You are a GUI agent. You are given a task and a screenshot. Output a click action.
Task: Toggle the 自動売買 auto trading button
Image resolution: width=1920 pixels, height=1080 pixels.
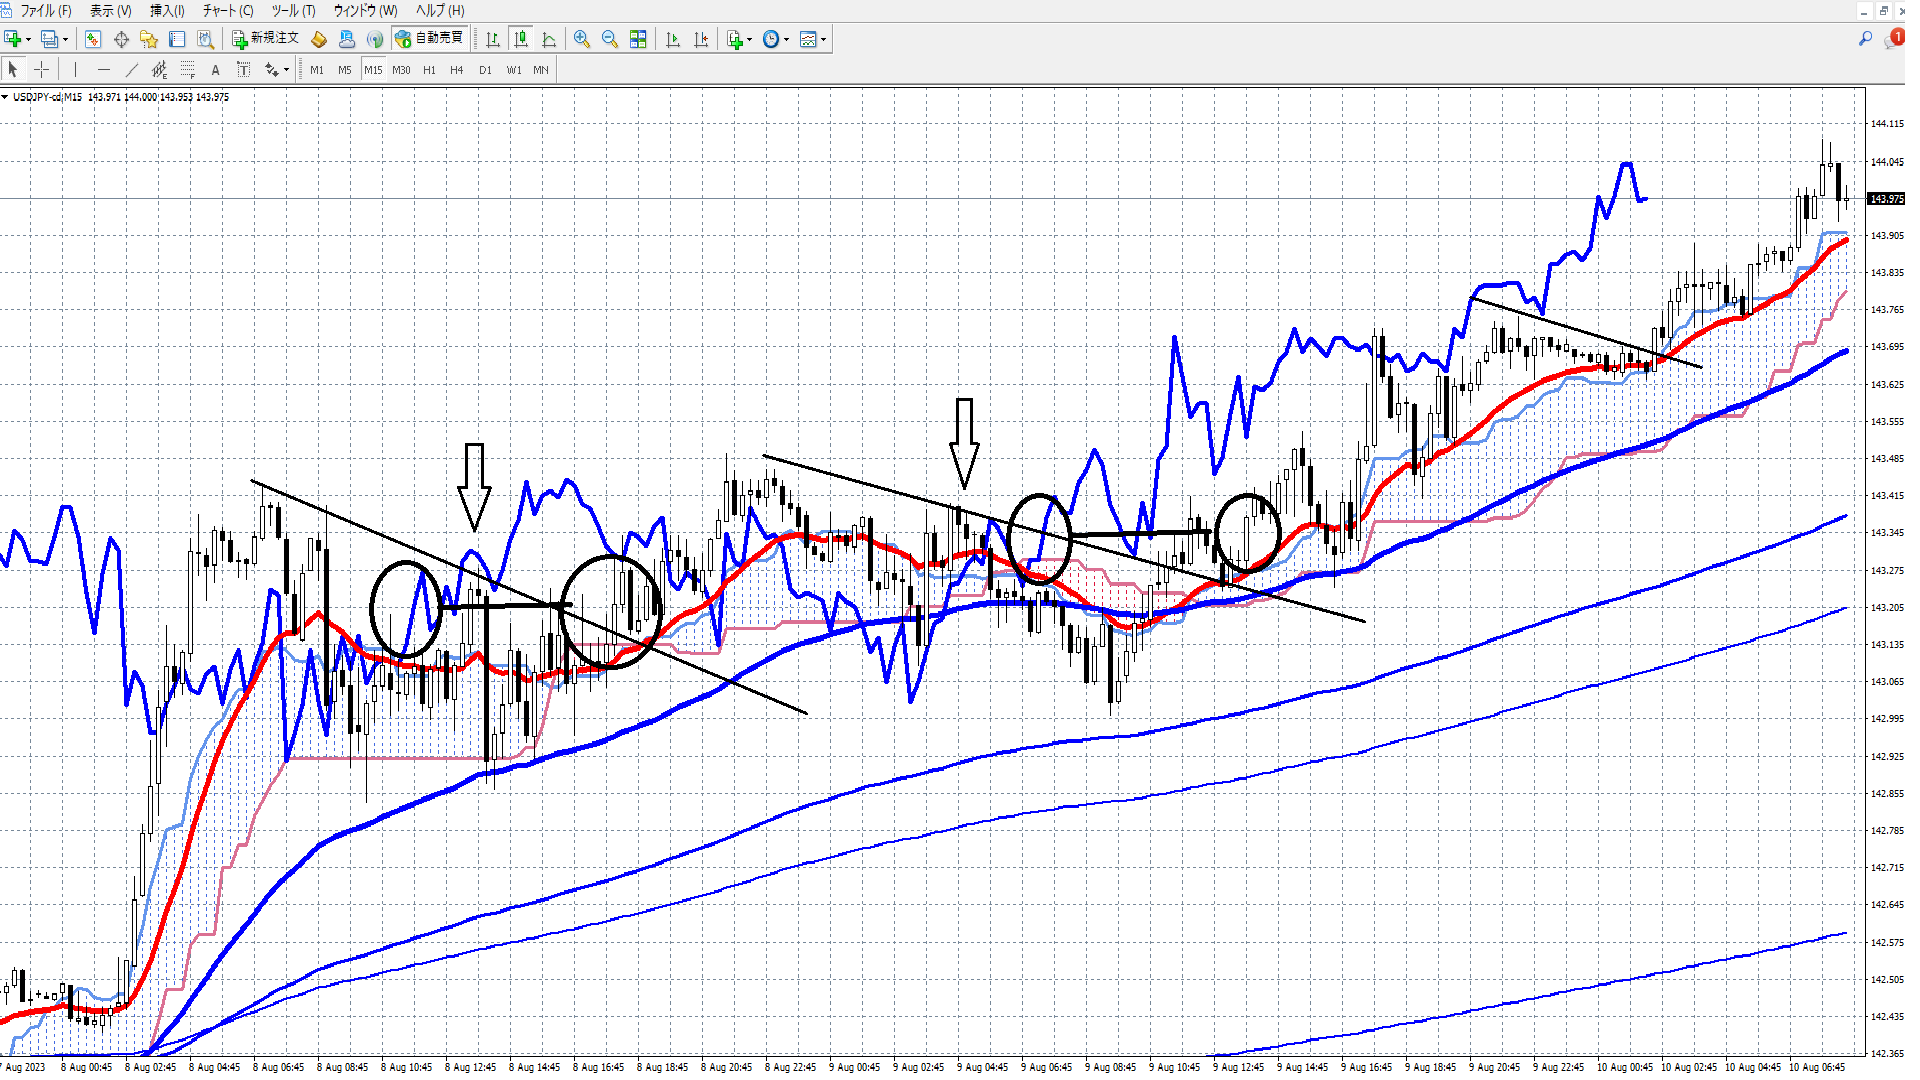tap(429, 39)
